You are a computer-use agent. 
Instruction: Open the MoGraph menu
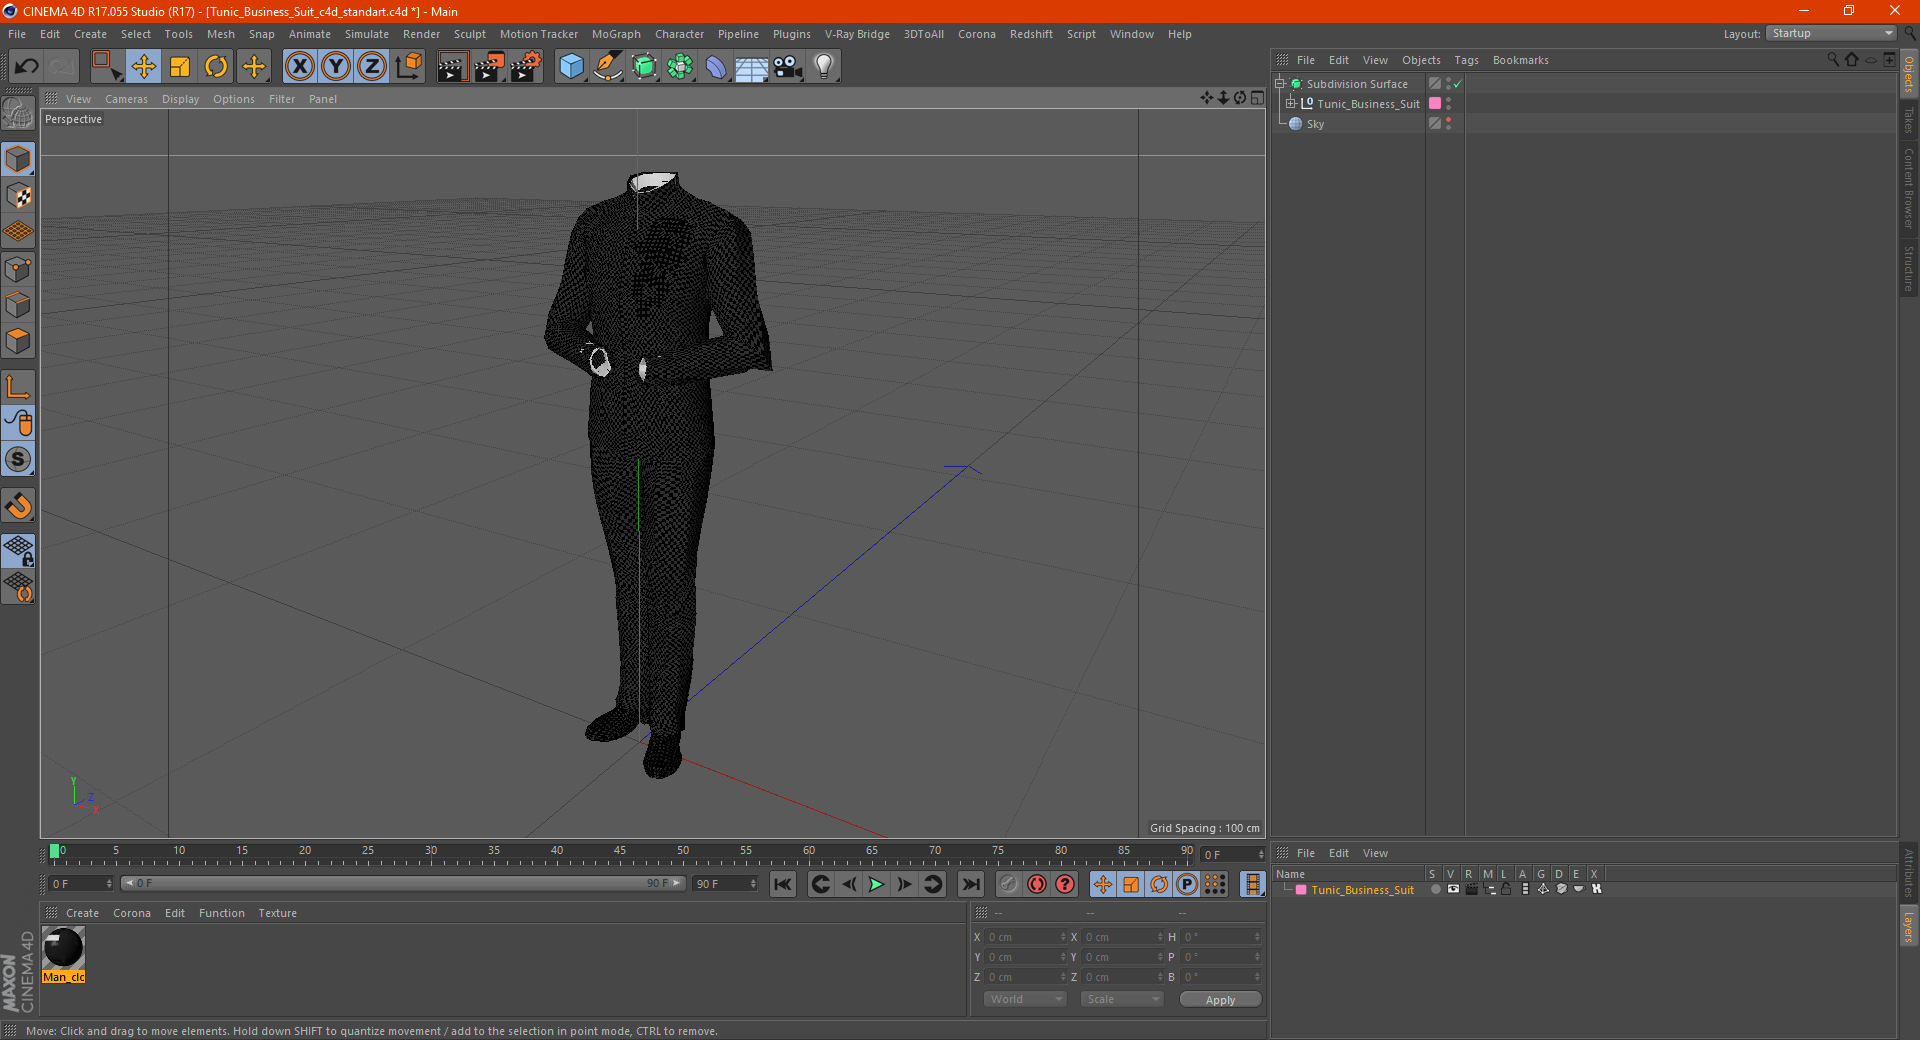pos(616,34)
